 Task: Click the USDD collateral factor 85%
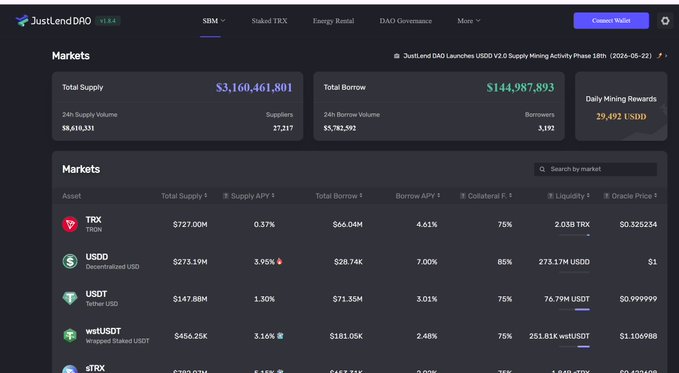click(x=505, y=262)
